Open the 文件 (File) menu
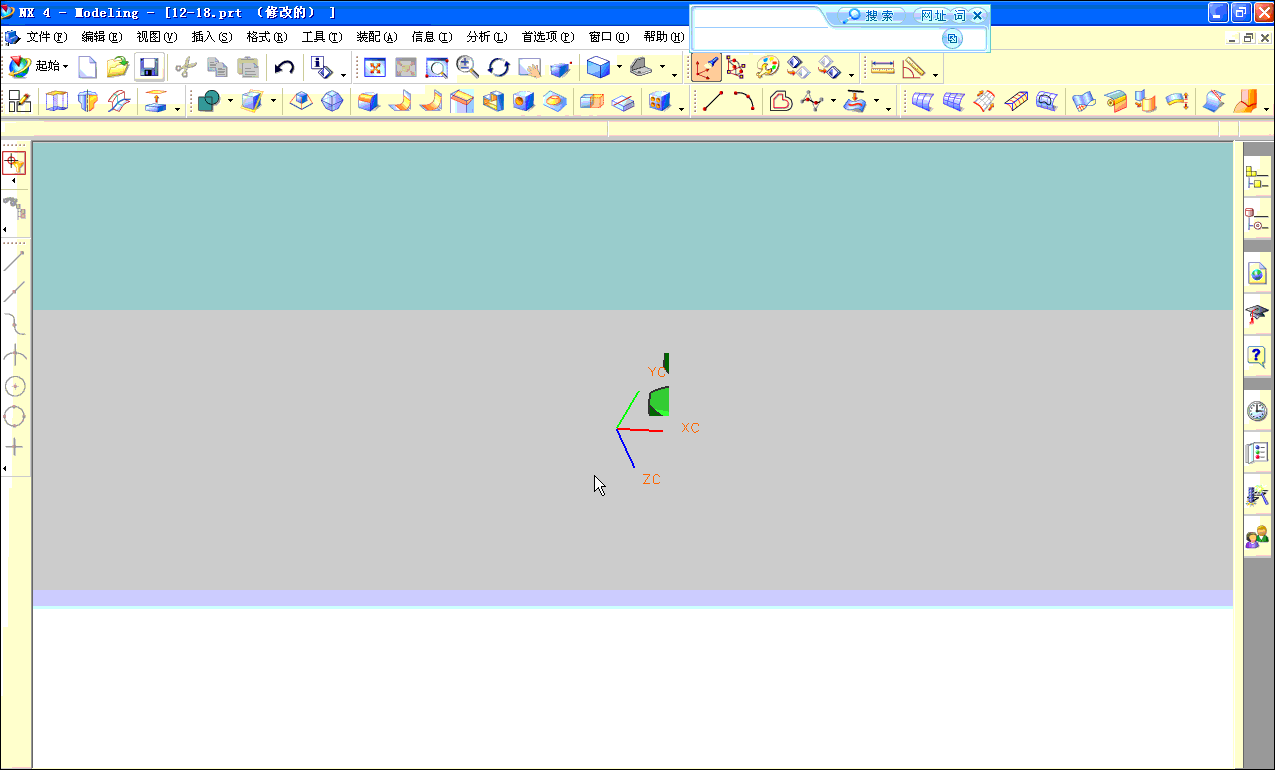Viewport: 1275px width, 770px height. (x=46, y=37)
